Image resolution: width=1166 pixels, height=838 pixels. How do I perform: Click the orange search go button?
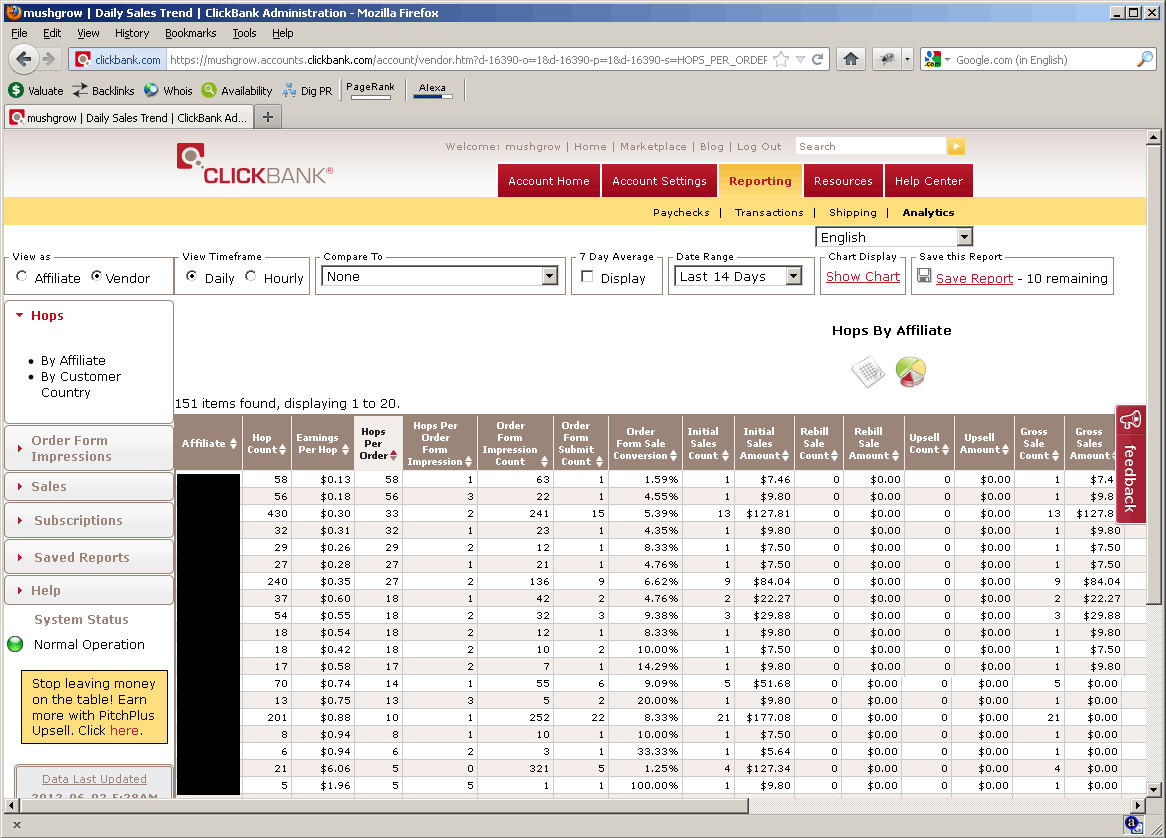[956, 147]
